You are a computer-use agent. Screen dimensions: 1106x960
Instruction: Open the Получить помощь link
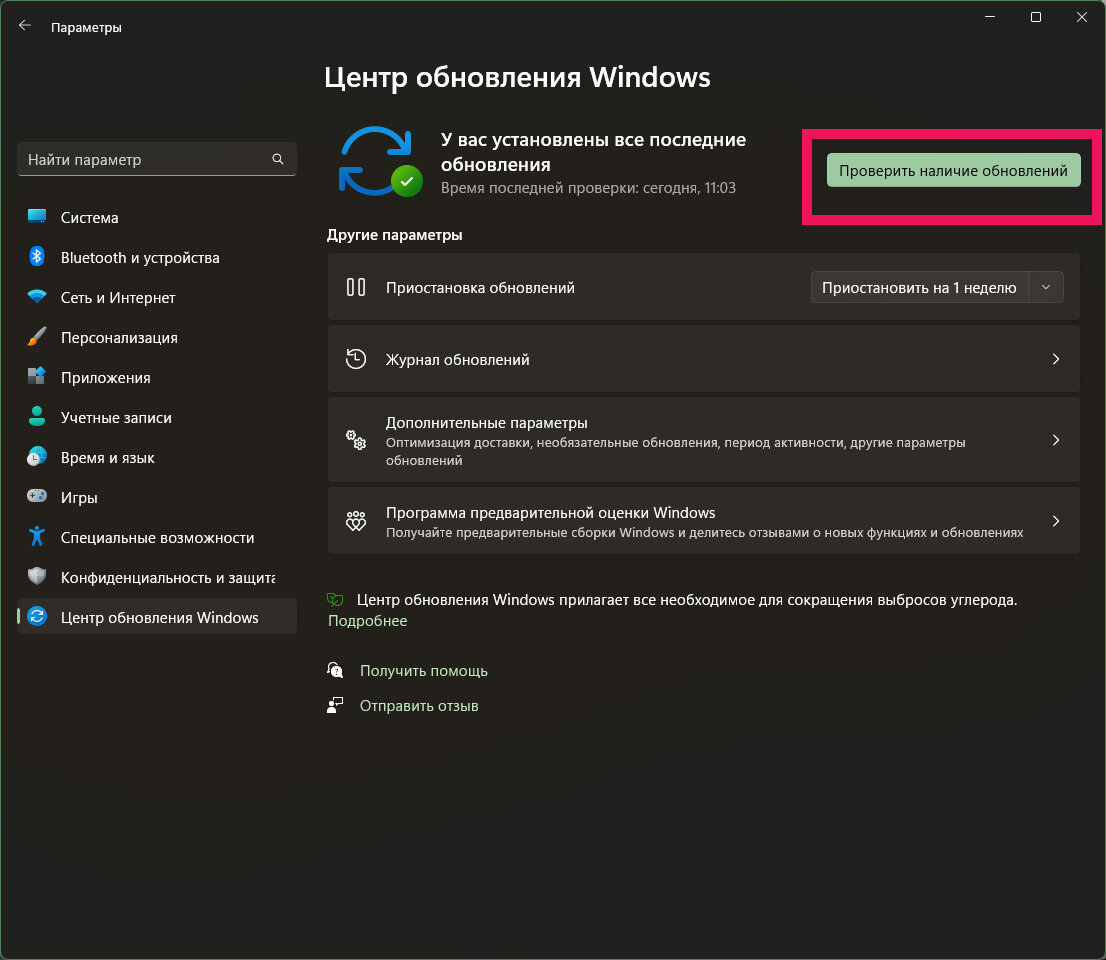(x=423, y=671)
